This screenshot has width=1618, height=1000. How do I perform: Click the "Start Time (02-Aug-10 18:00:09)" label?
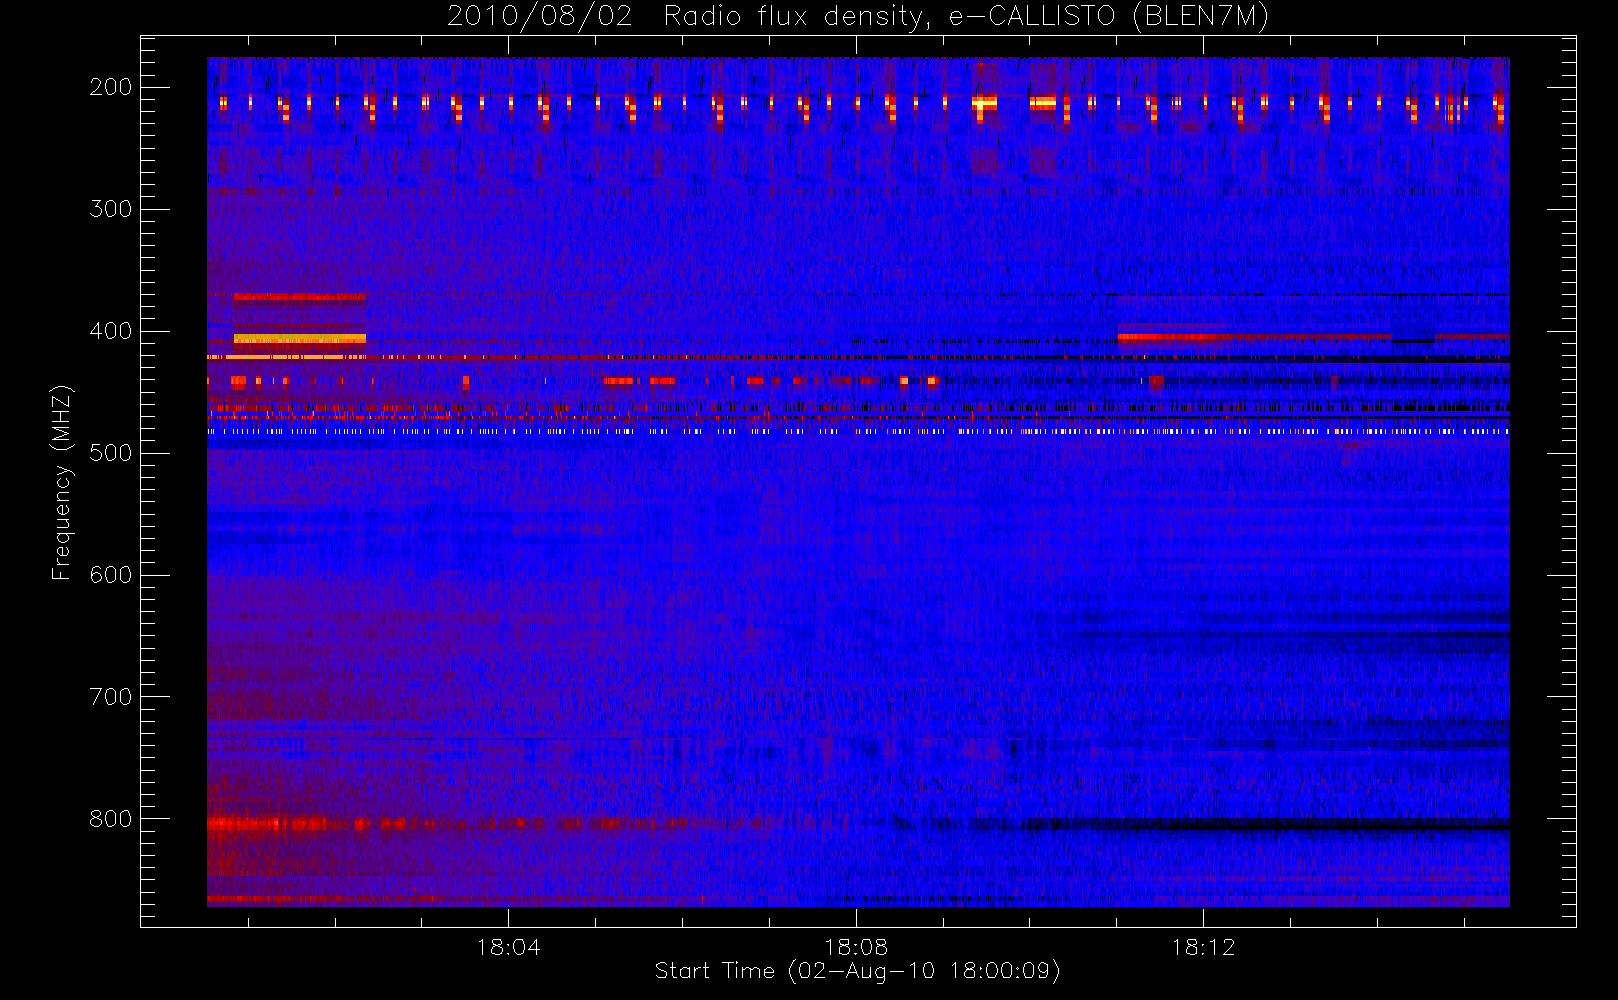point(858,971)
